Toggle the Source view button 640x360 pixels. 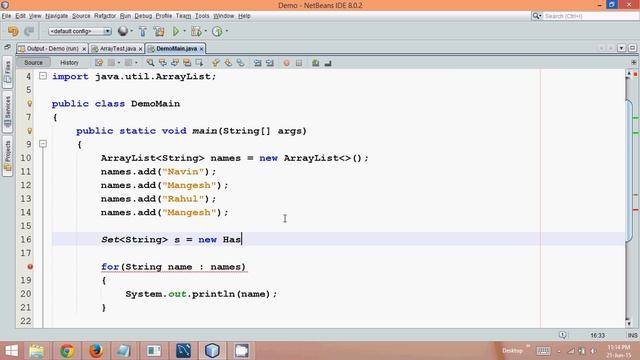pos(33,62)
